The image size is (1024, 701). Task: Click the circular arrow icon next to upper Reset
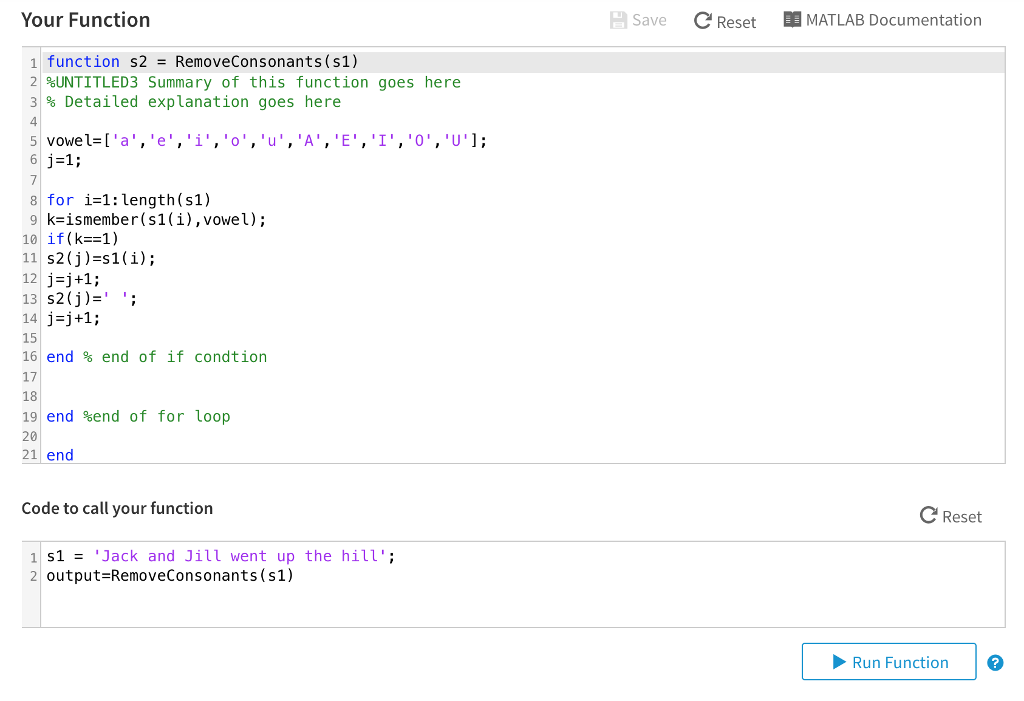pyautogui.click(x=703, y=21)
